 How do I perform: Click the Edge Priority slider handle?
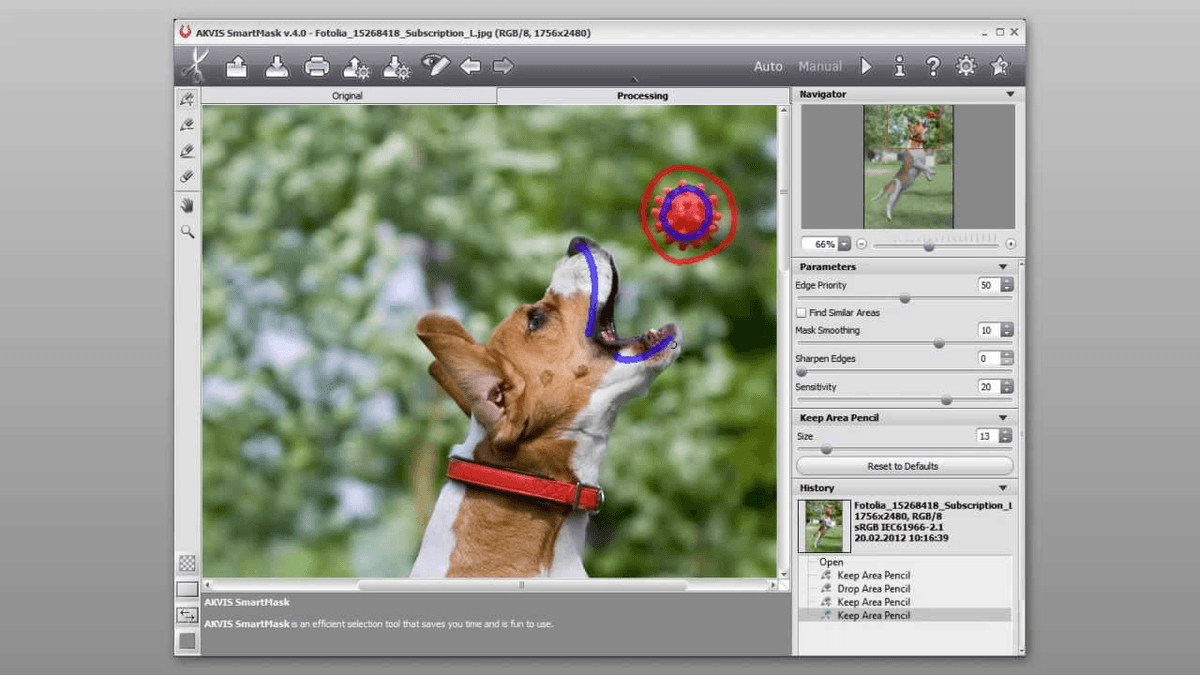[905, 298]
